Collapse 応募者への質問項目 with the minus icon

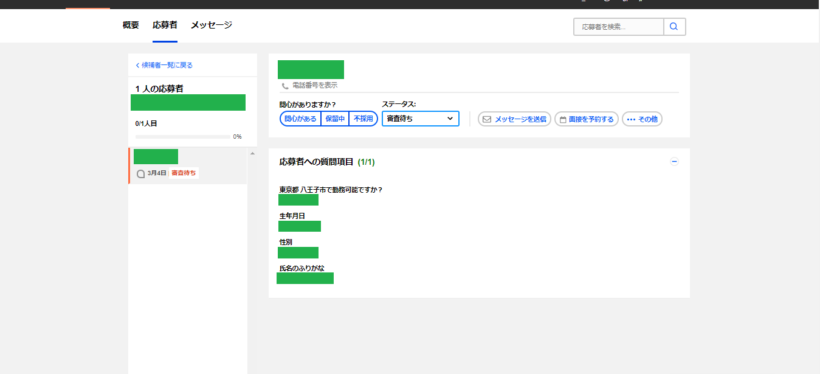click(x=674, y=162)
